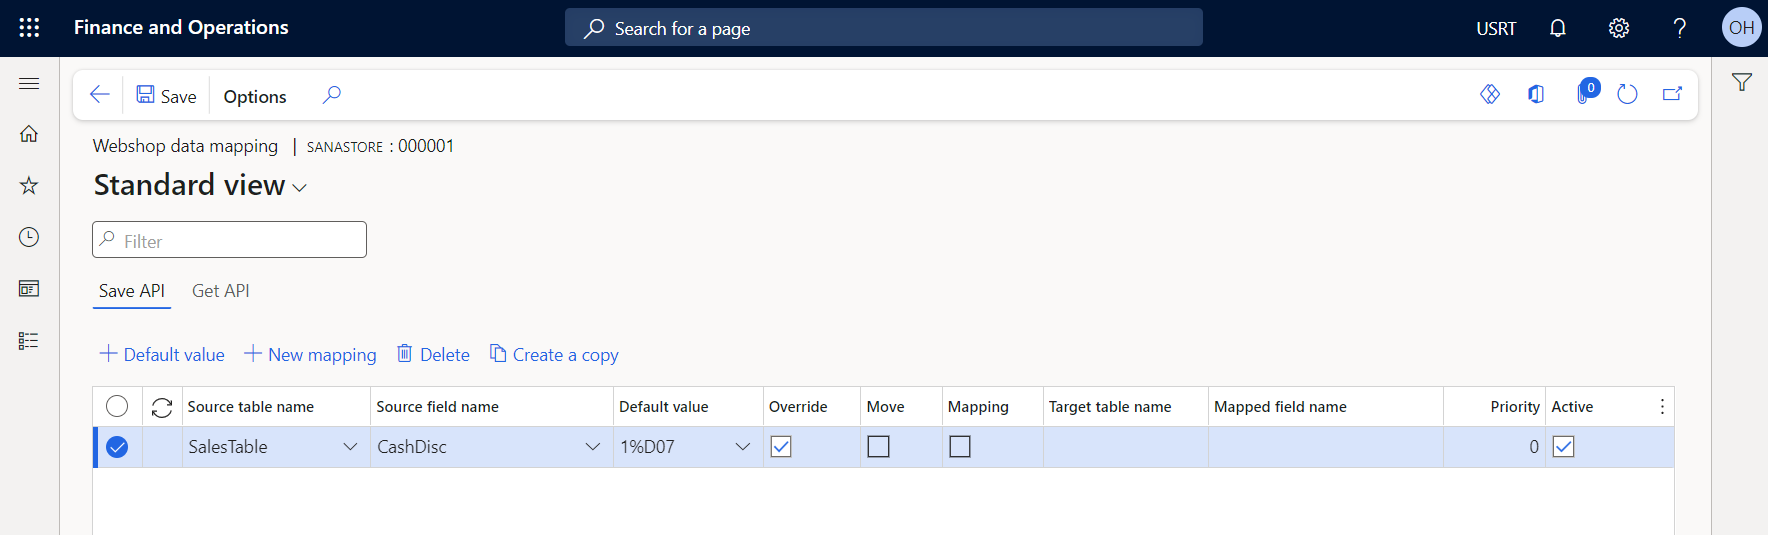Toggle Override checkbox for CashDisc row
This screenshot has height=535, width=1768.
(x=781, y=447)
